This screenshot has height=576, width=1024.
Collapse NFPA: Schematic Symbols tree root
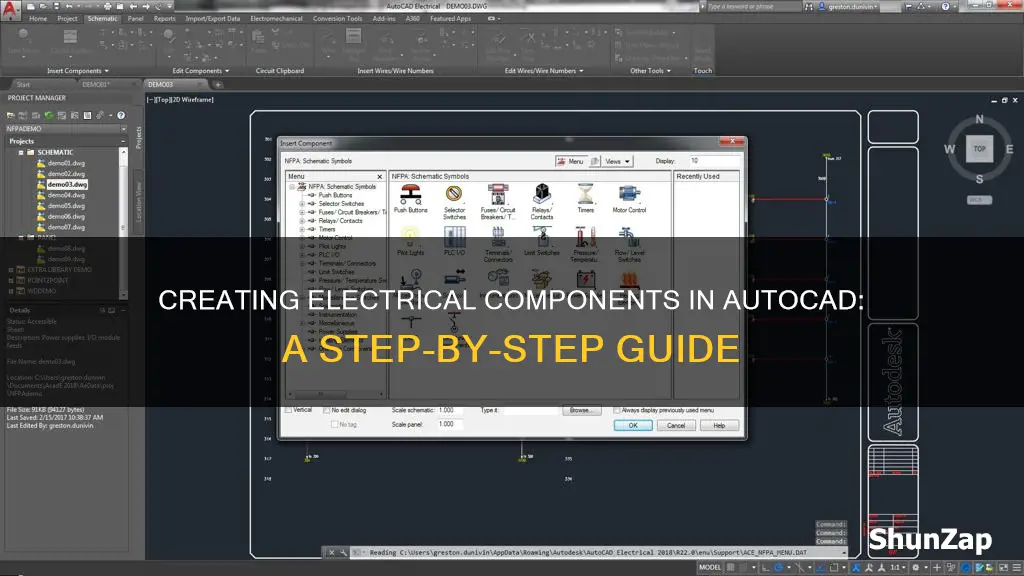tap(292, 187)
